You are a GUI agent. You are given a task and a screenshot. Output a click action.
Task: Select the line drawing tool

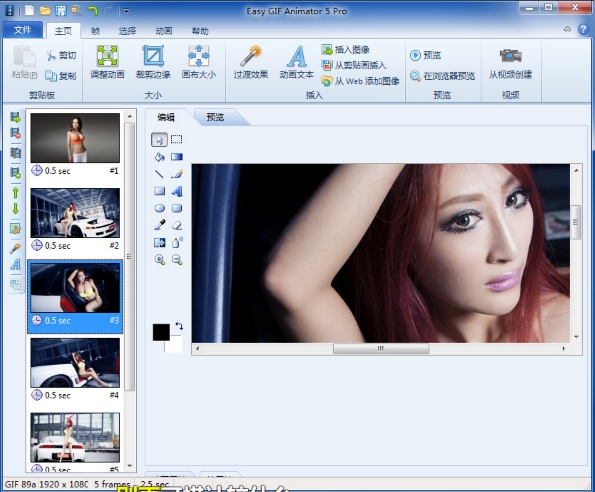click(160, 174)
